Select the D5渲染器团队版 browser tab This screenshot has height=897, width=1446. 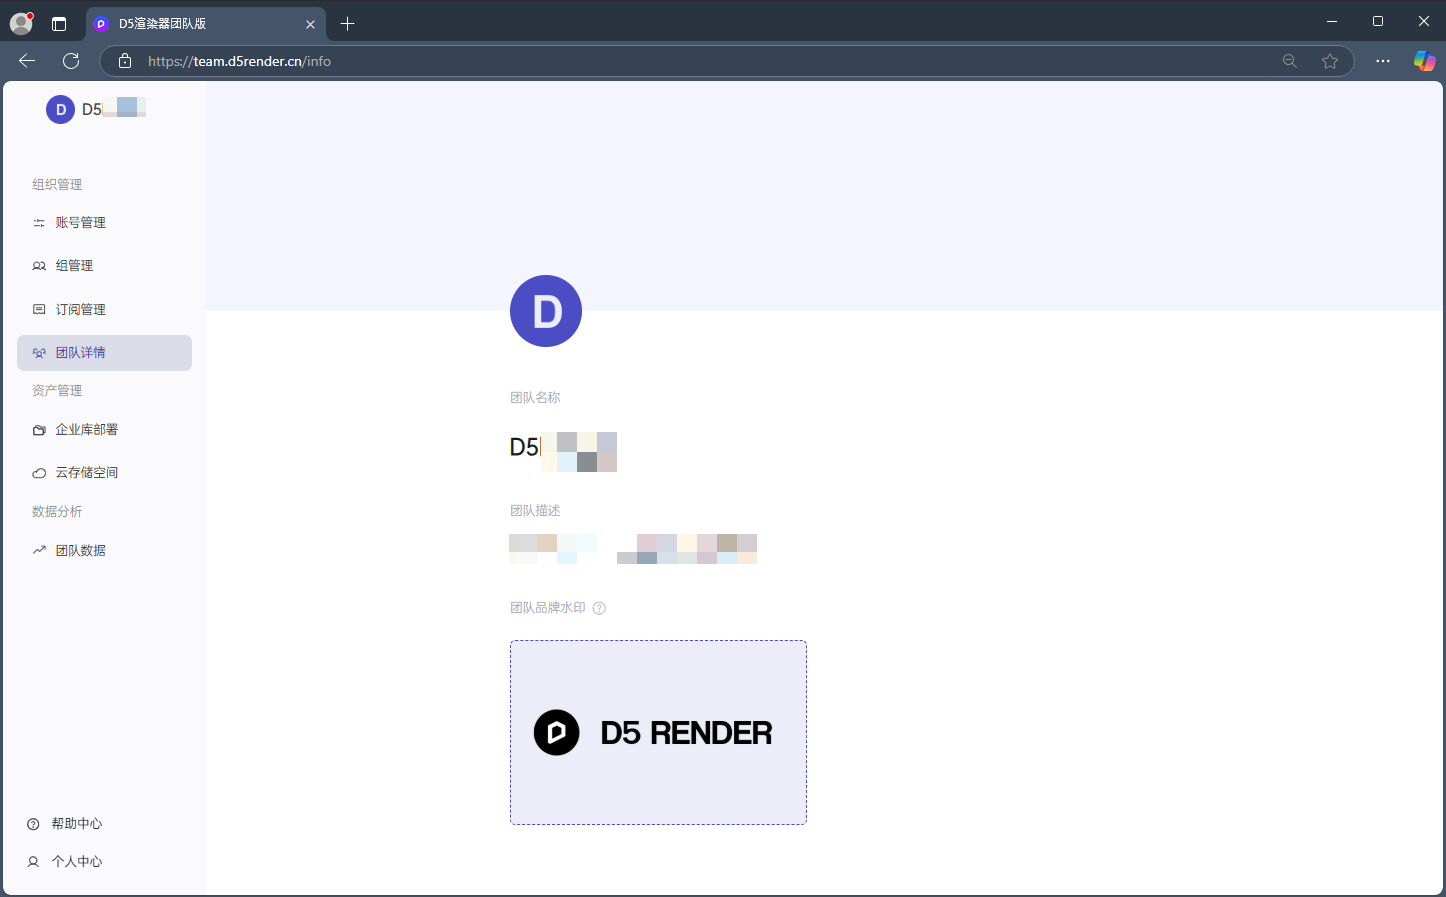[205, 24]
